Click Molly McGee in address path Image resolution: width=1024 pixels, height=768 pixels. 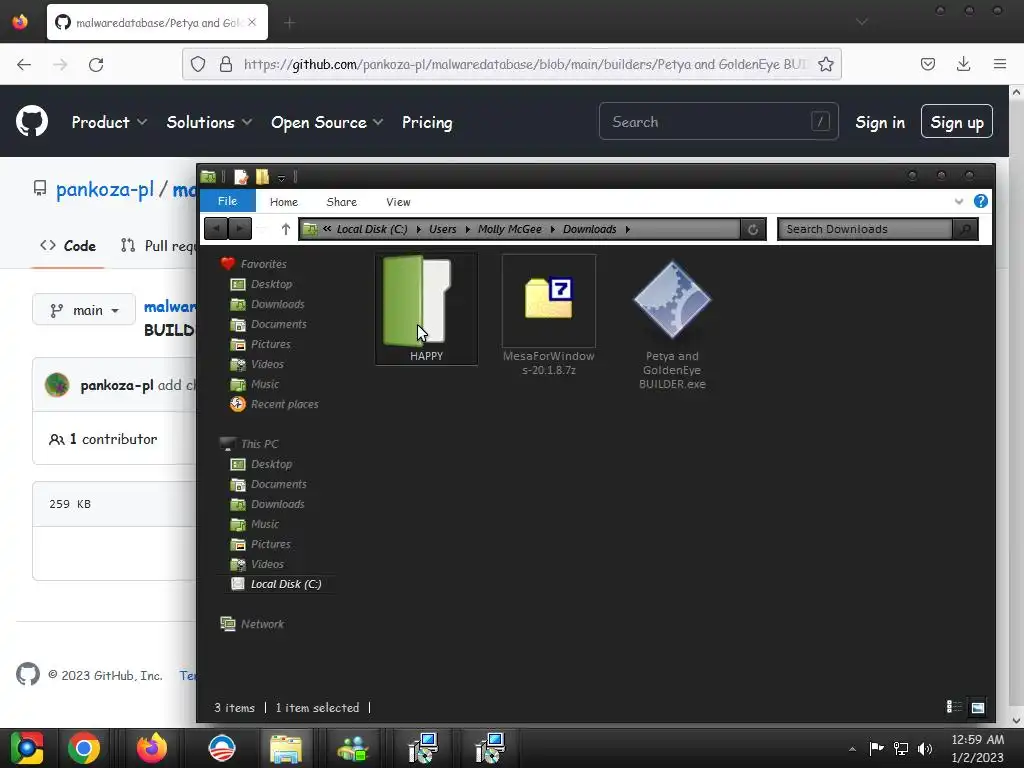click(x=509, y=229)
